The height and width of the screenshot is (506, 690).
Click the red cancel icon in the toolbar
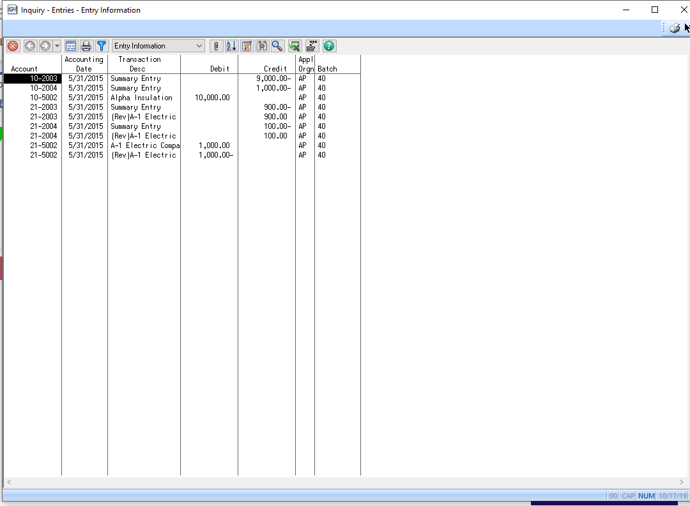click(13, 46)
